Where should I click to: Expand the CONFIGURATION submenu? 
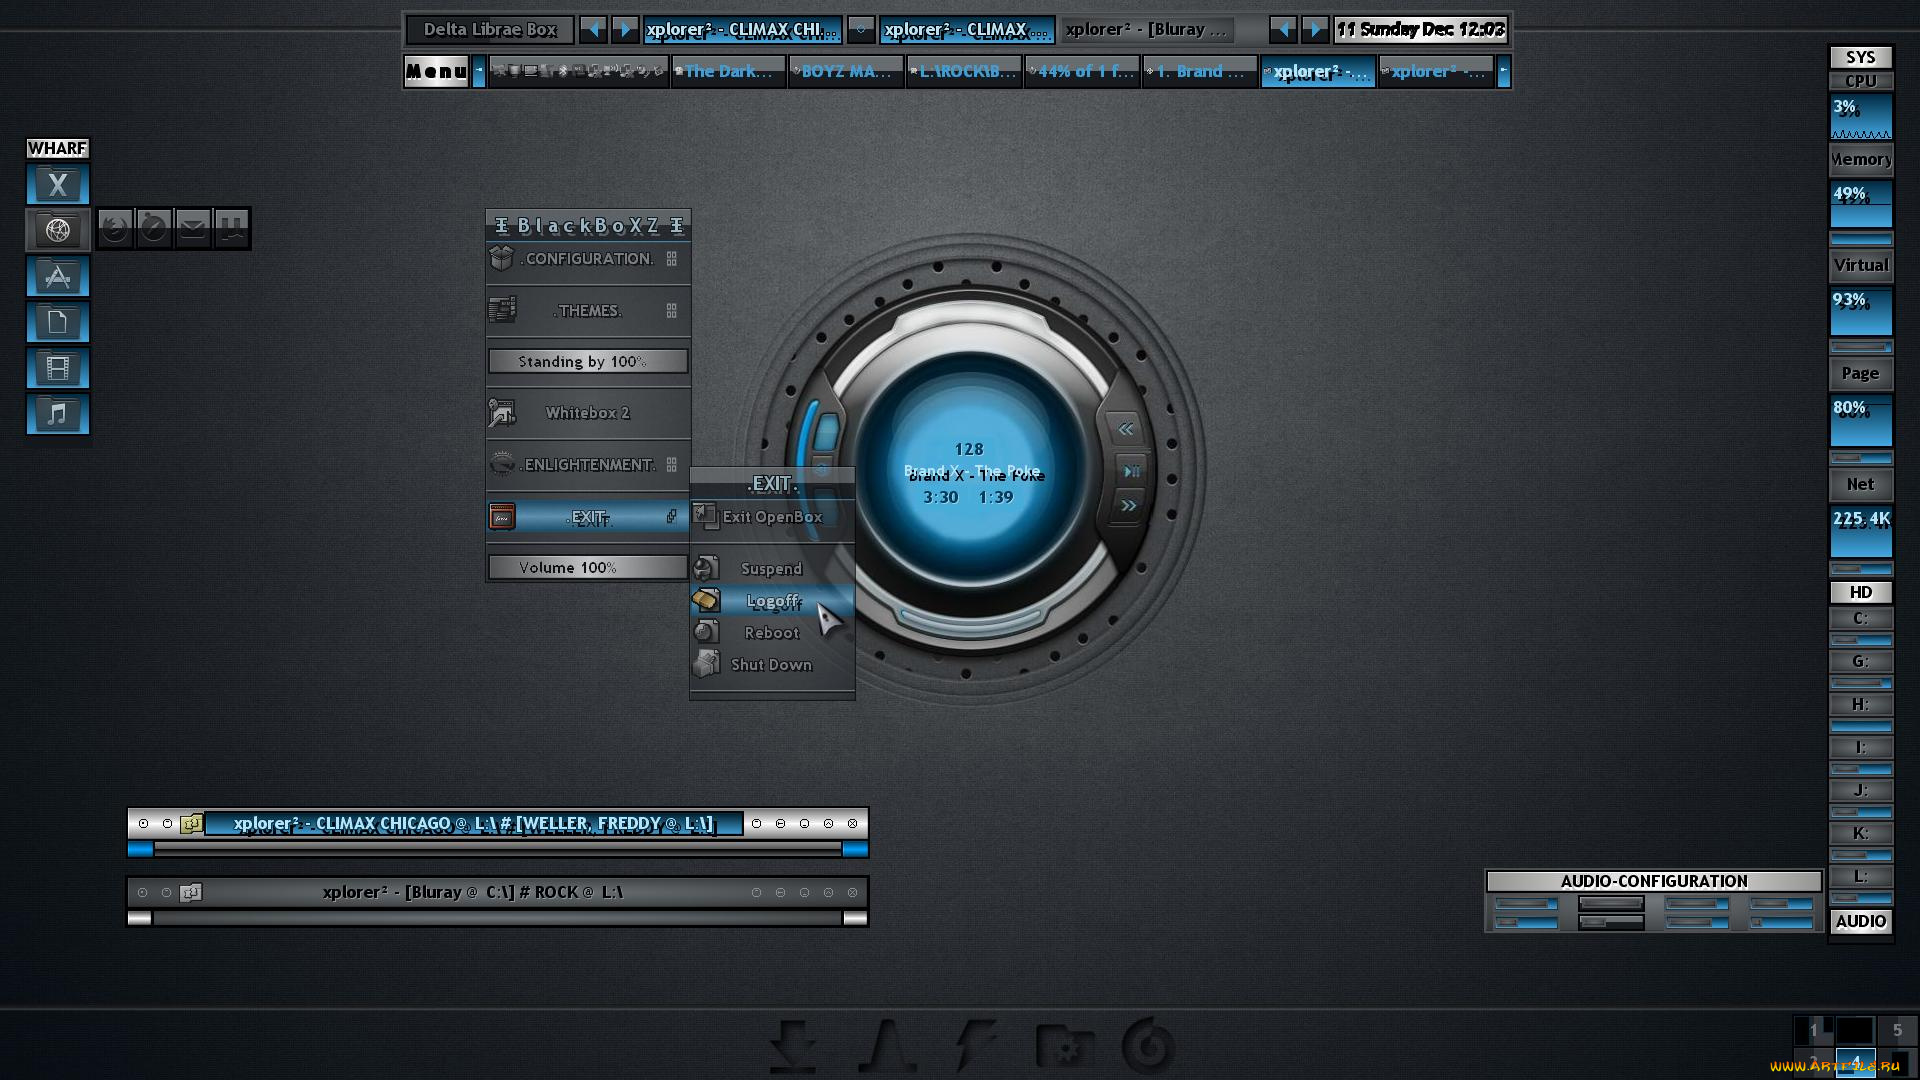588,259
